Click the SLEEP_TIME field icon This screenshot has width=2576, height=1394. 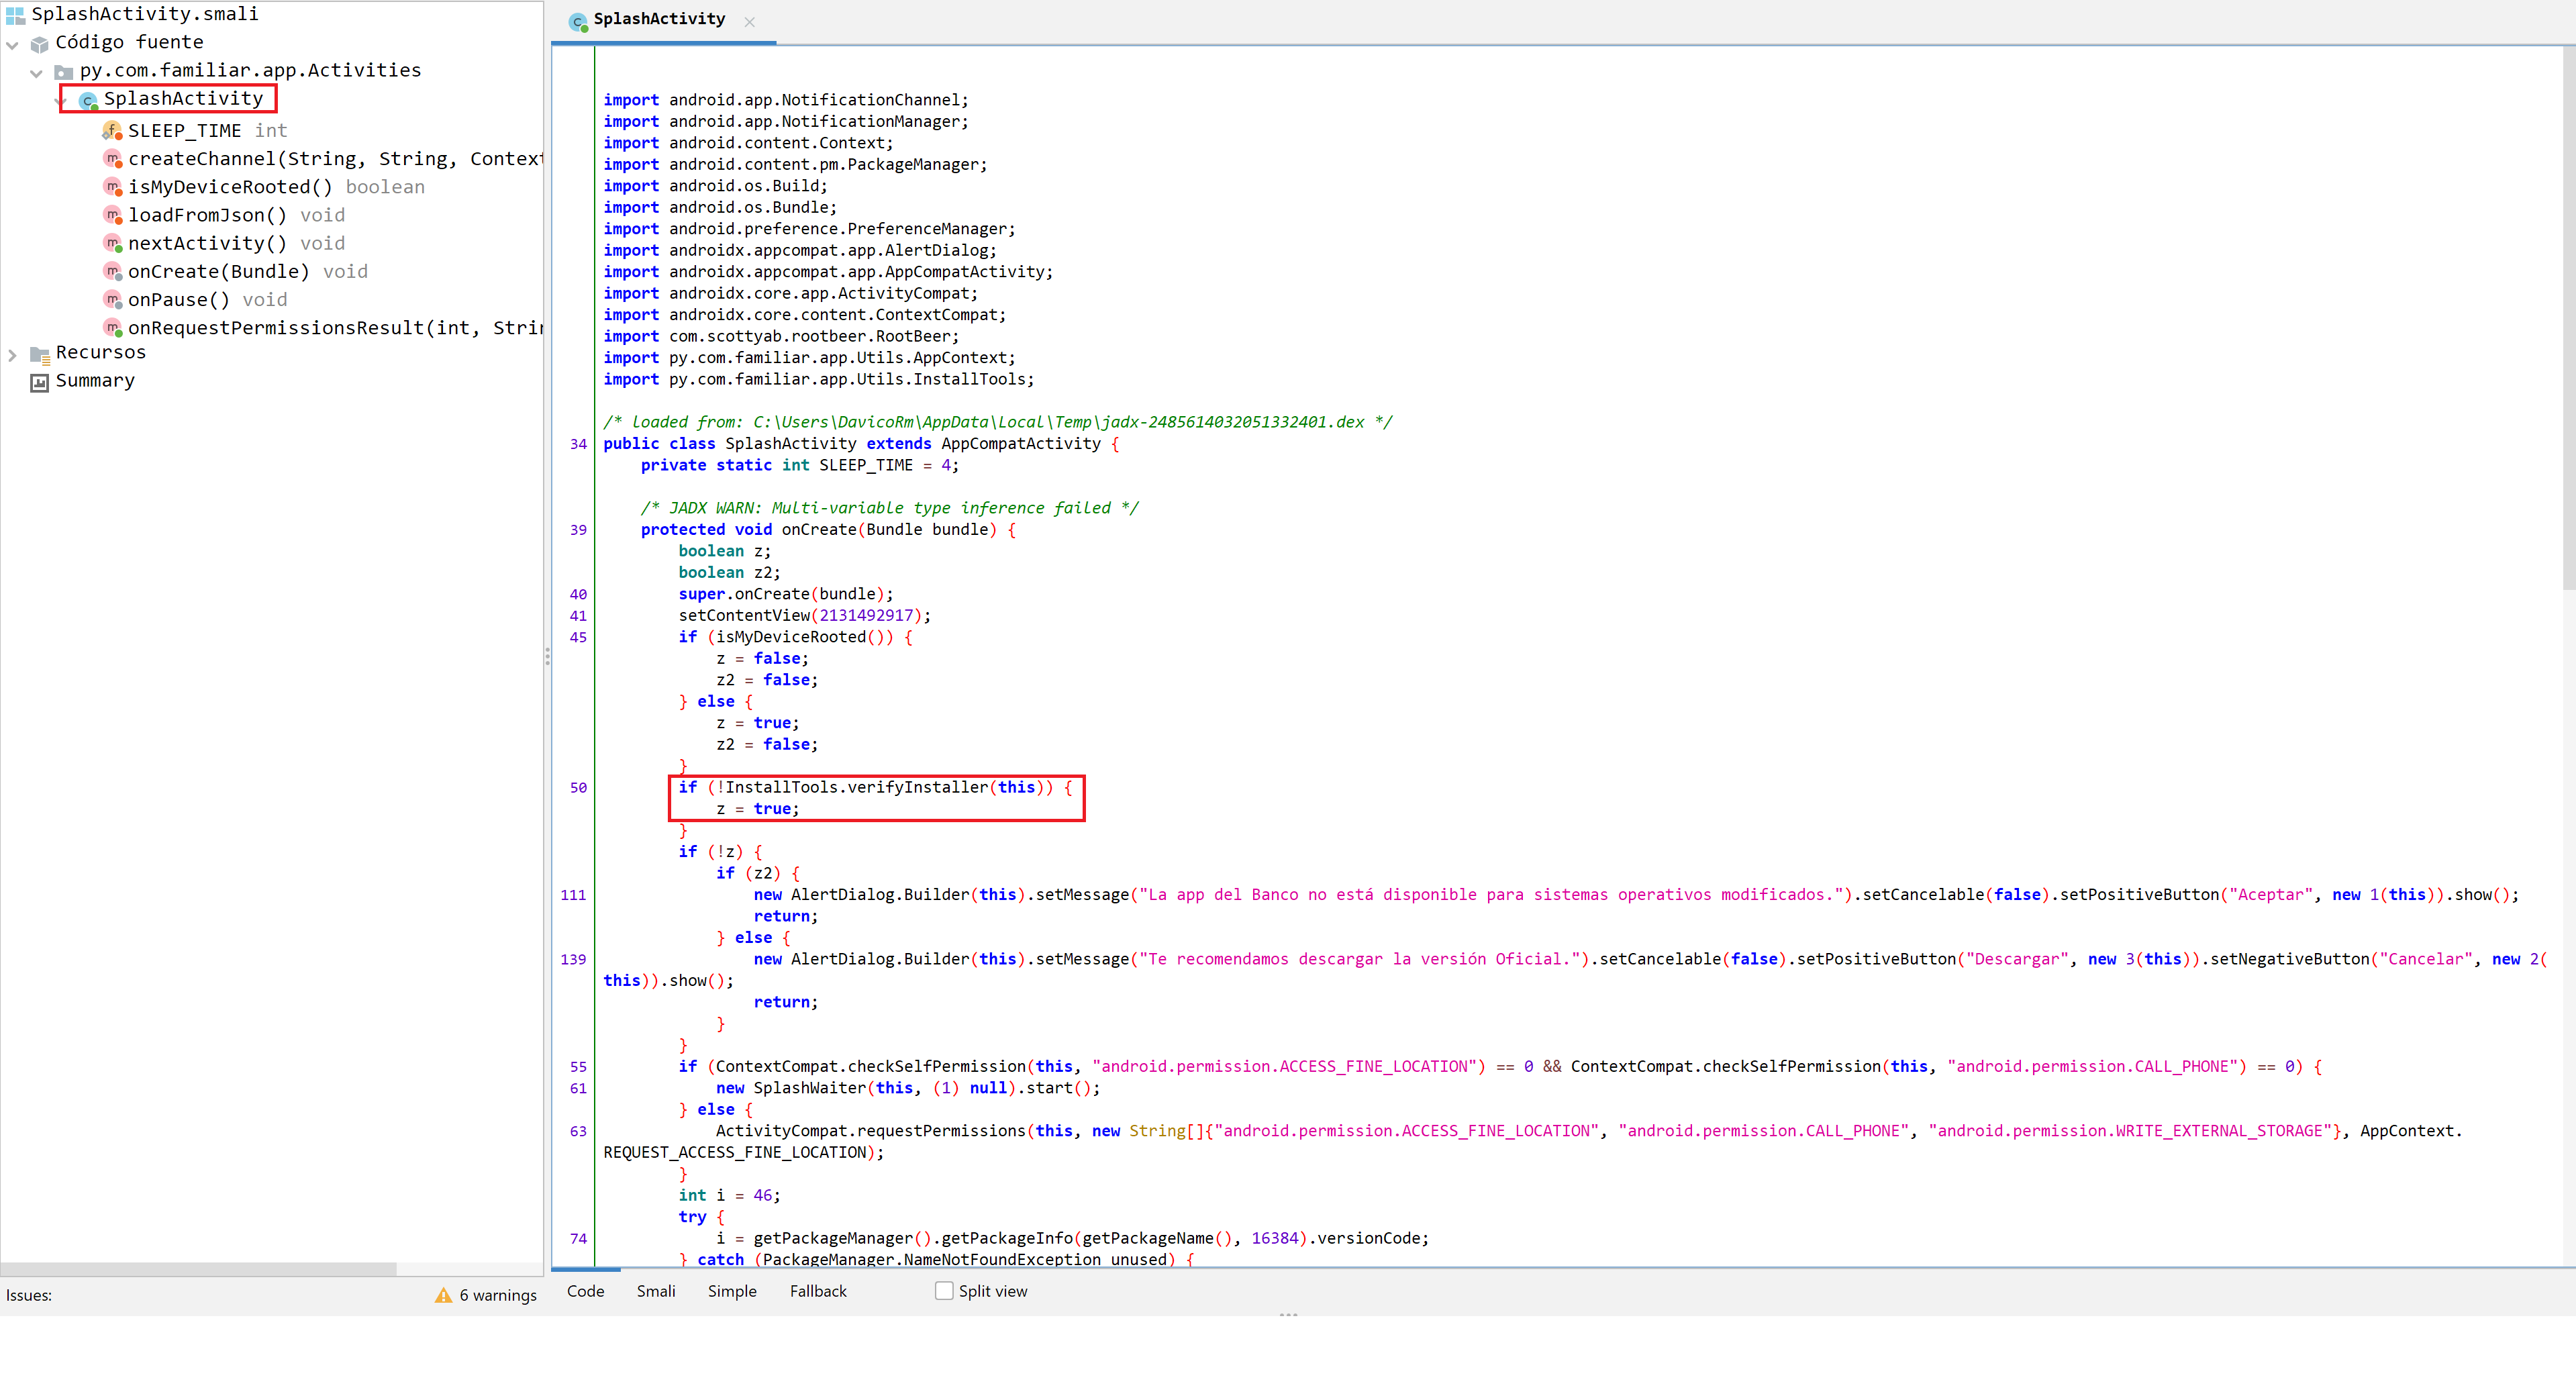point(112,131)
